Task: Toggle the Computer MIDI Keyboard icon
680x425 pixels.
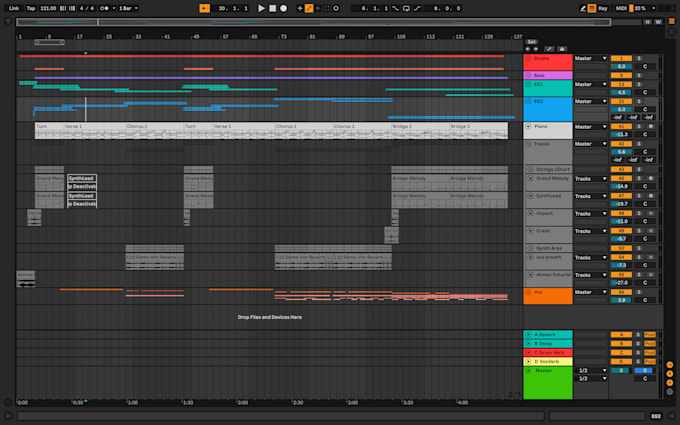Action: pos(592,8)
